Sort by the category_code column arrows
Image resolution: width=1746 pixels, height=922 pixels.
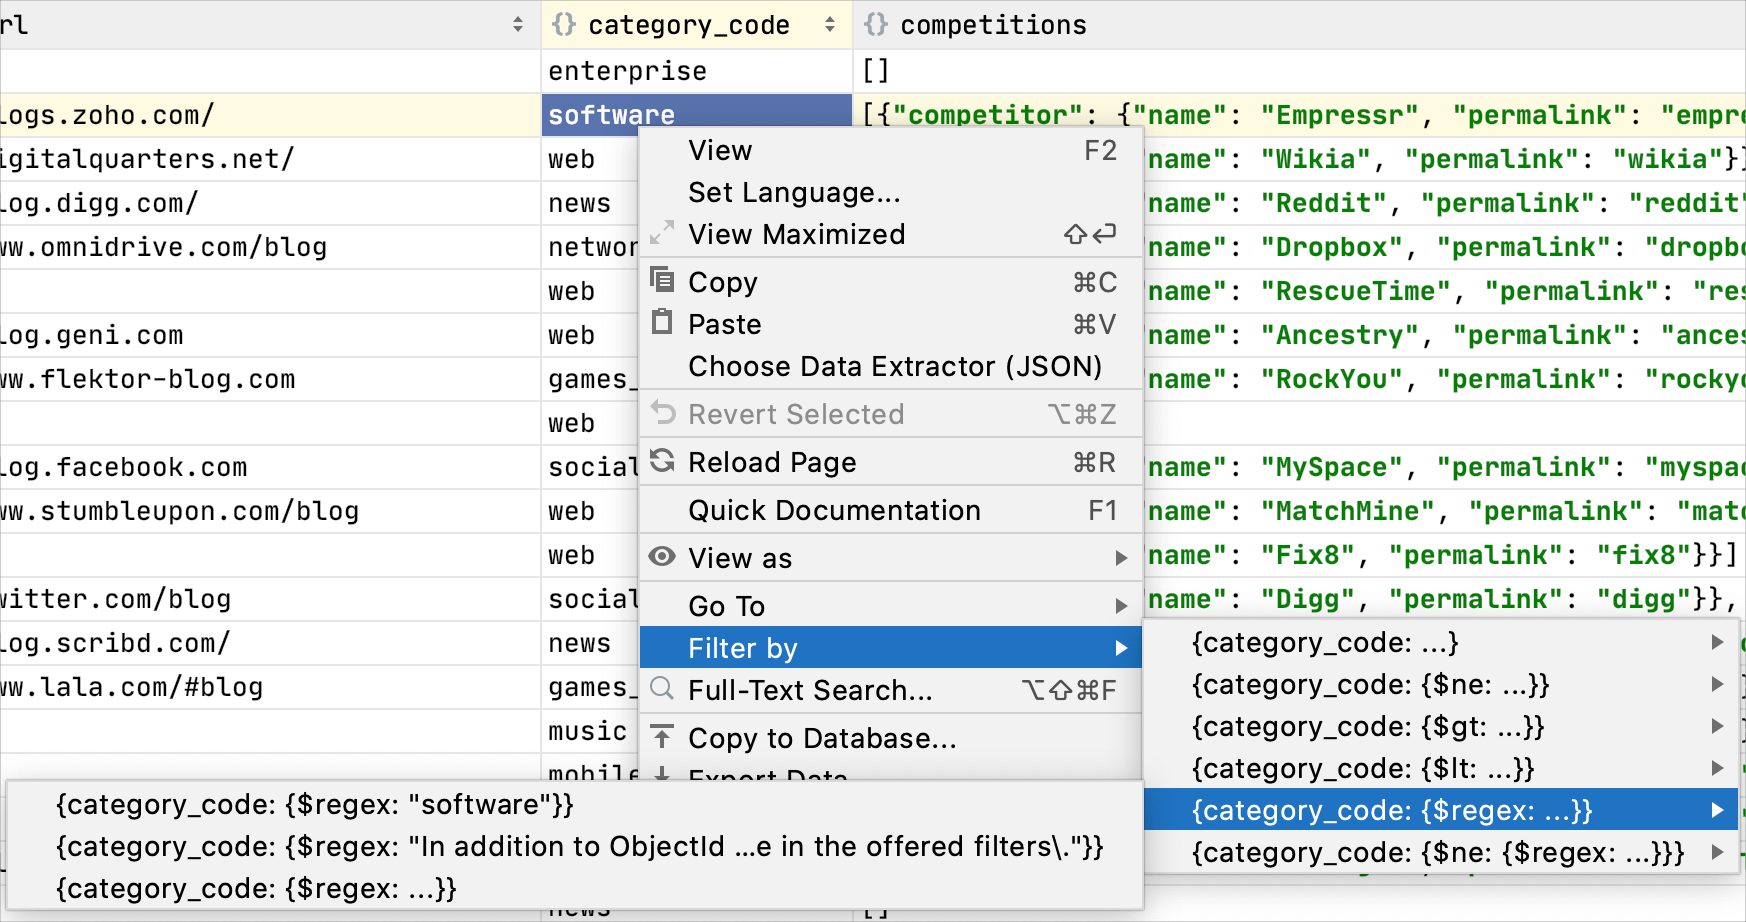pyautogui.click(x=830, y=25)
